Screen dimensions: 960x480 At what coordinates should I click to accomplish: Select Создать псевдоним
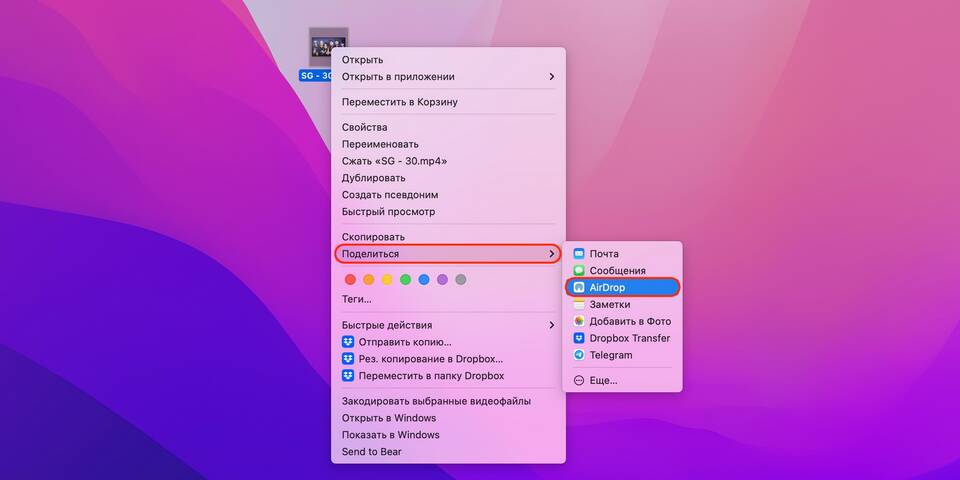pyautogui.click(x=448, y=195)
